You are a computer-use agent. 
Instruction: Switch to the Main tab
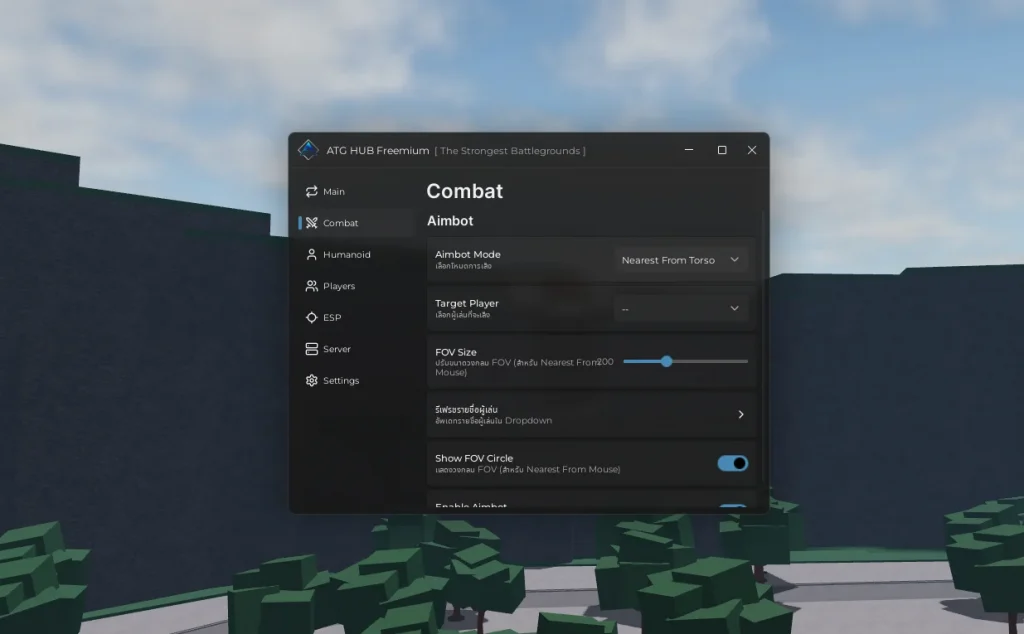point(334,192)
